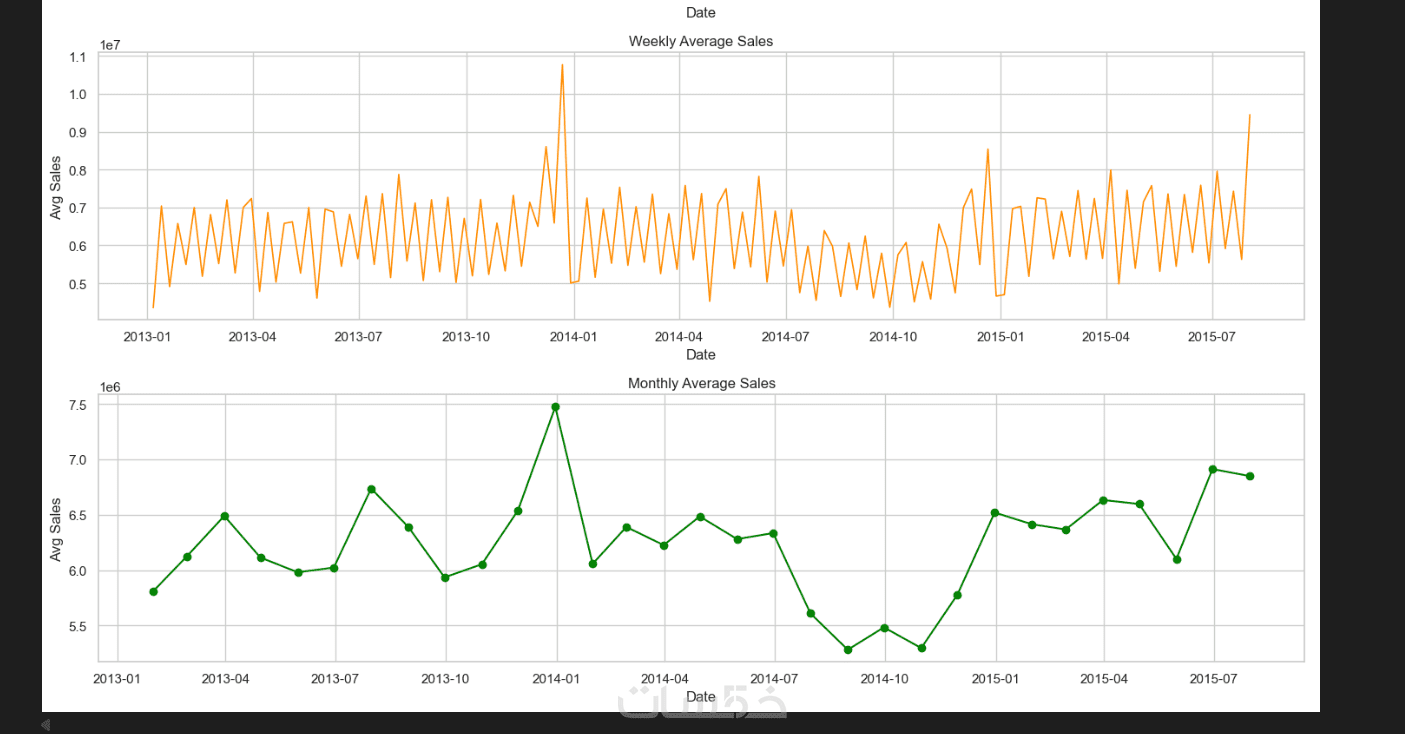Image resolution: width=1405 pixels, height=734 pixels.
Task: Click the Date label at the very top
Action: tap(700, 12)
